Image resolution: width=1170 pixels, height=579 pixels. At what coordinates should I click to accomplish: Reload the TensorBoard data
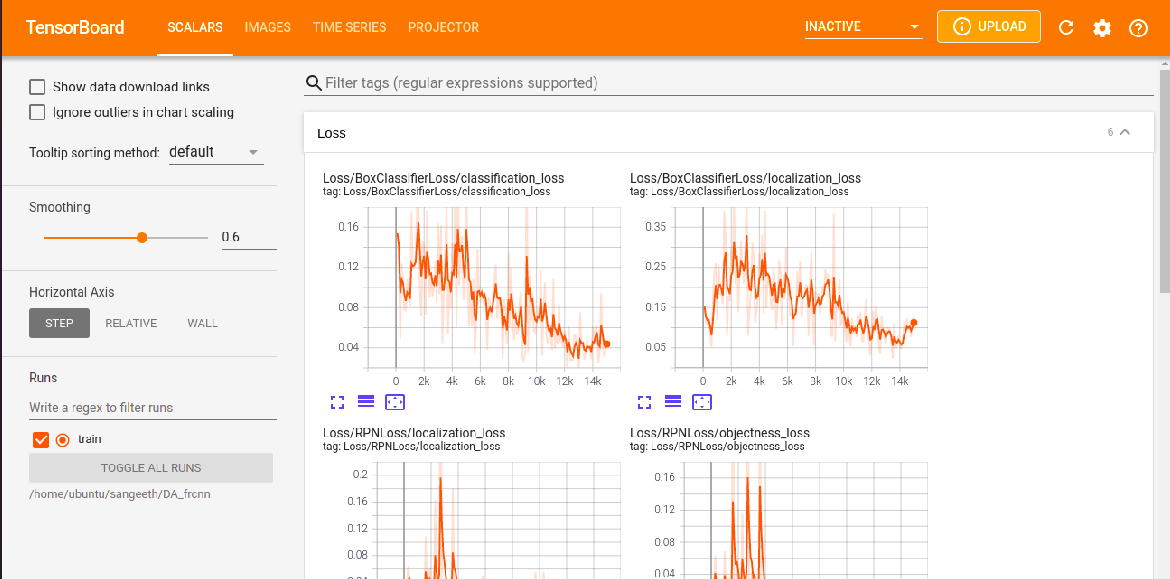(x=1066, y=27)
